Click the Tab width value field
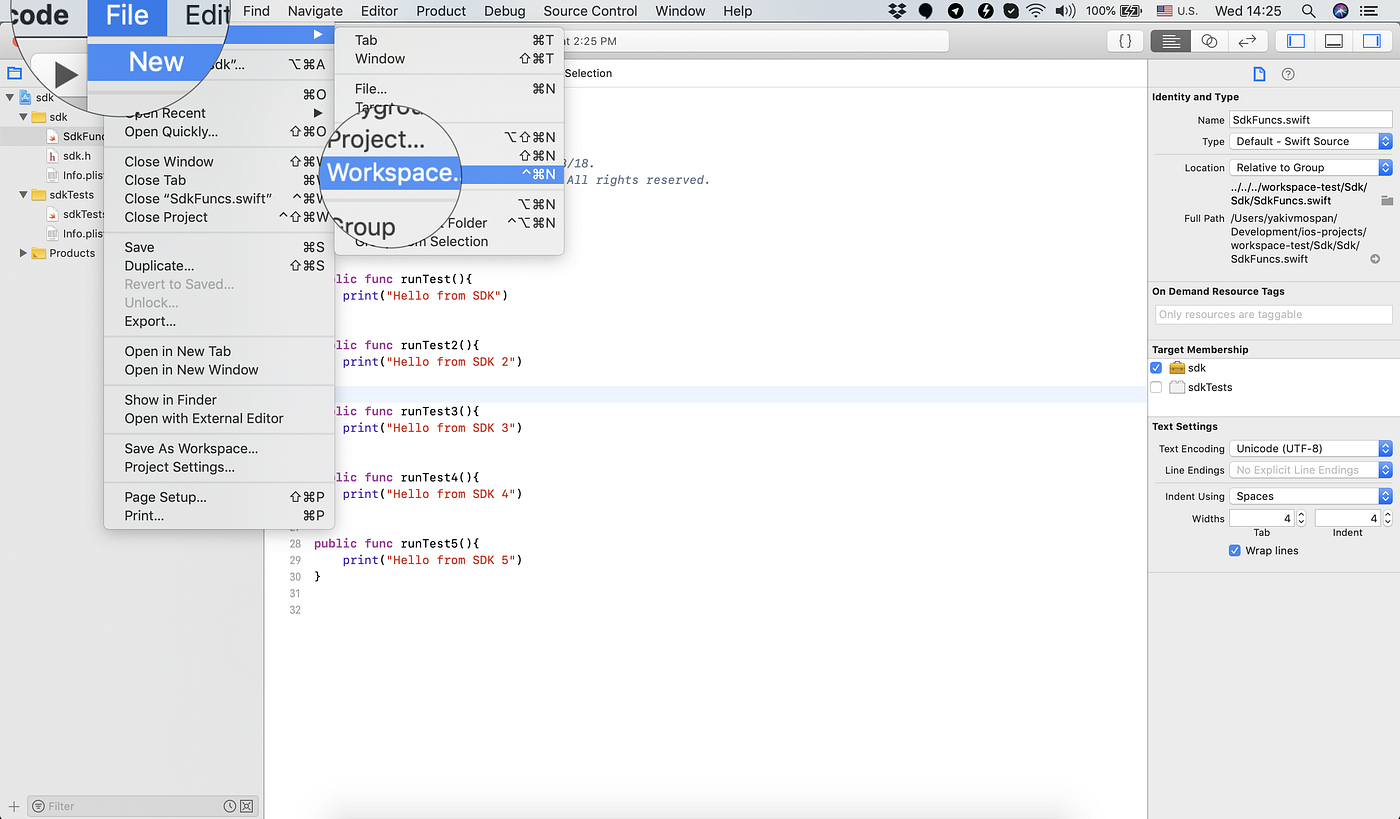This screenshot has height=819, width=1400. point(1261,518)
